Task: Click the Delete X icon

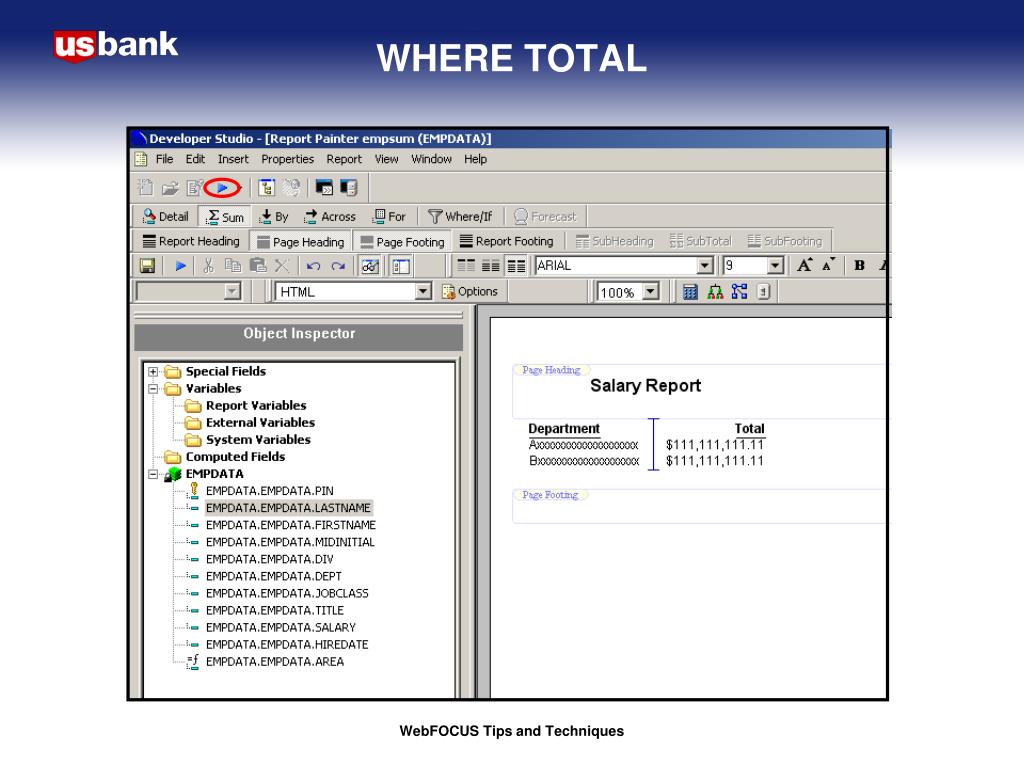Action: (x=281, y=266)
